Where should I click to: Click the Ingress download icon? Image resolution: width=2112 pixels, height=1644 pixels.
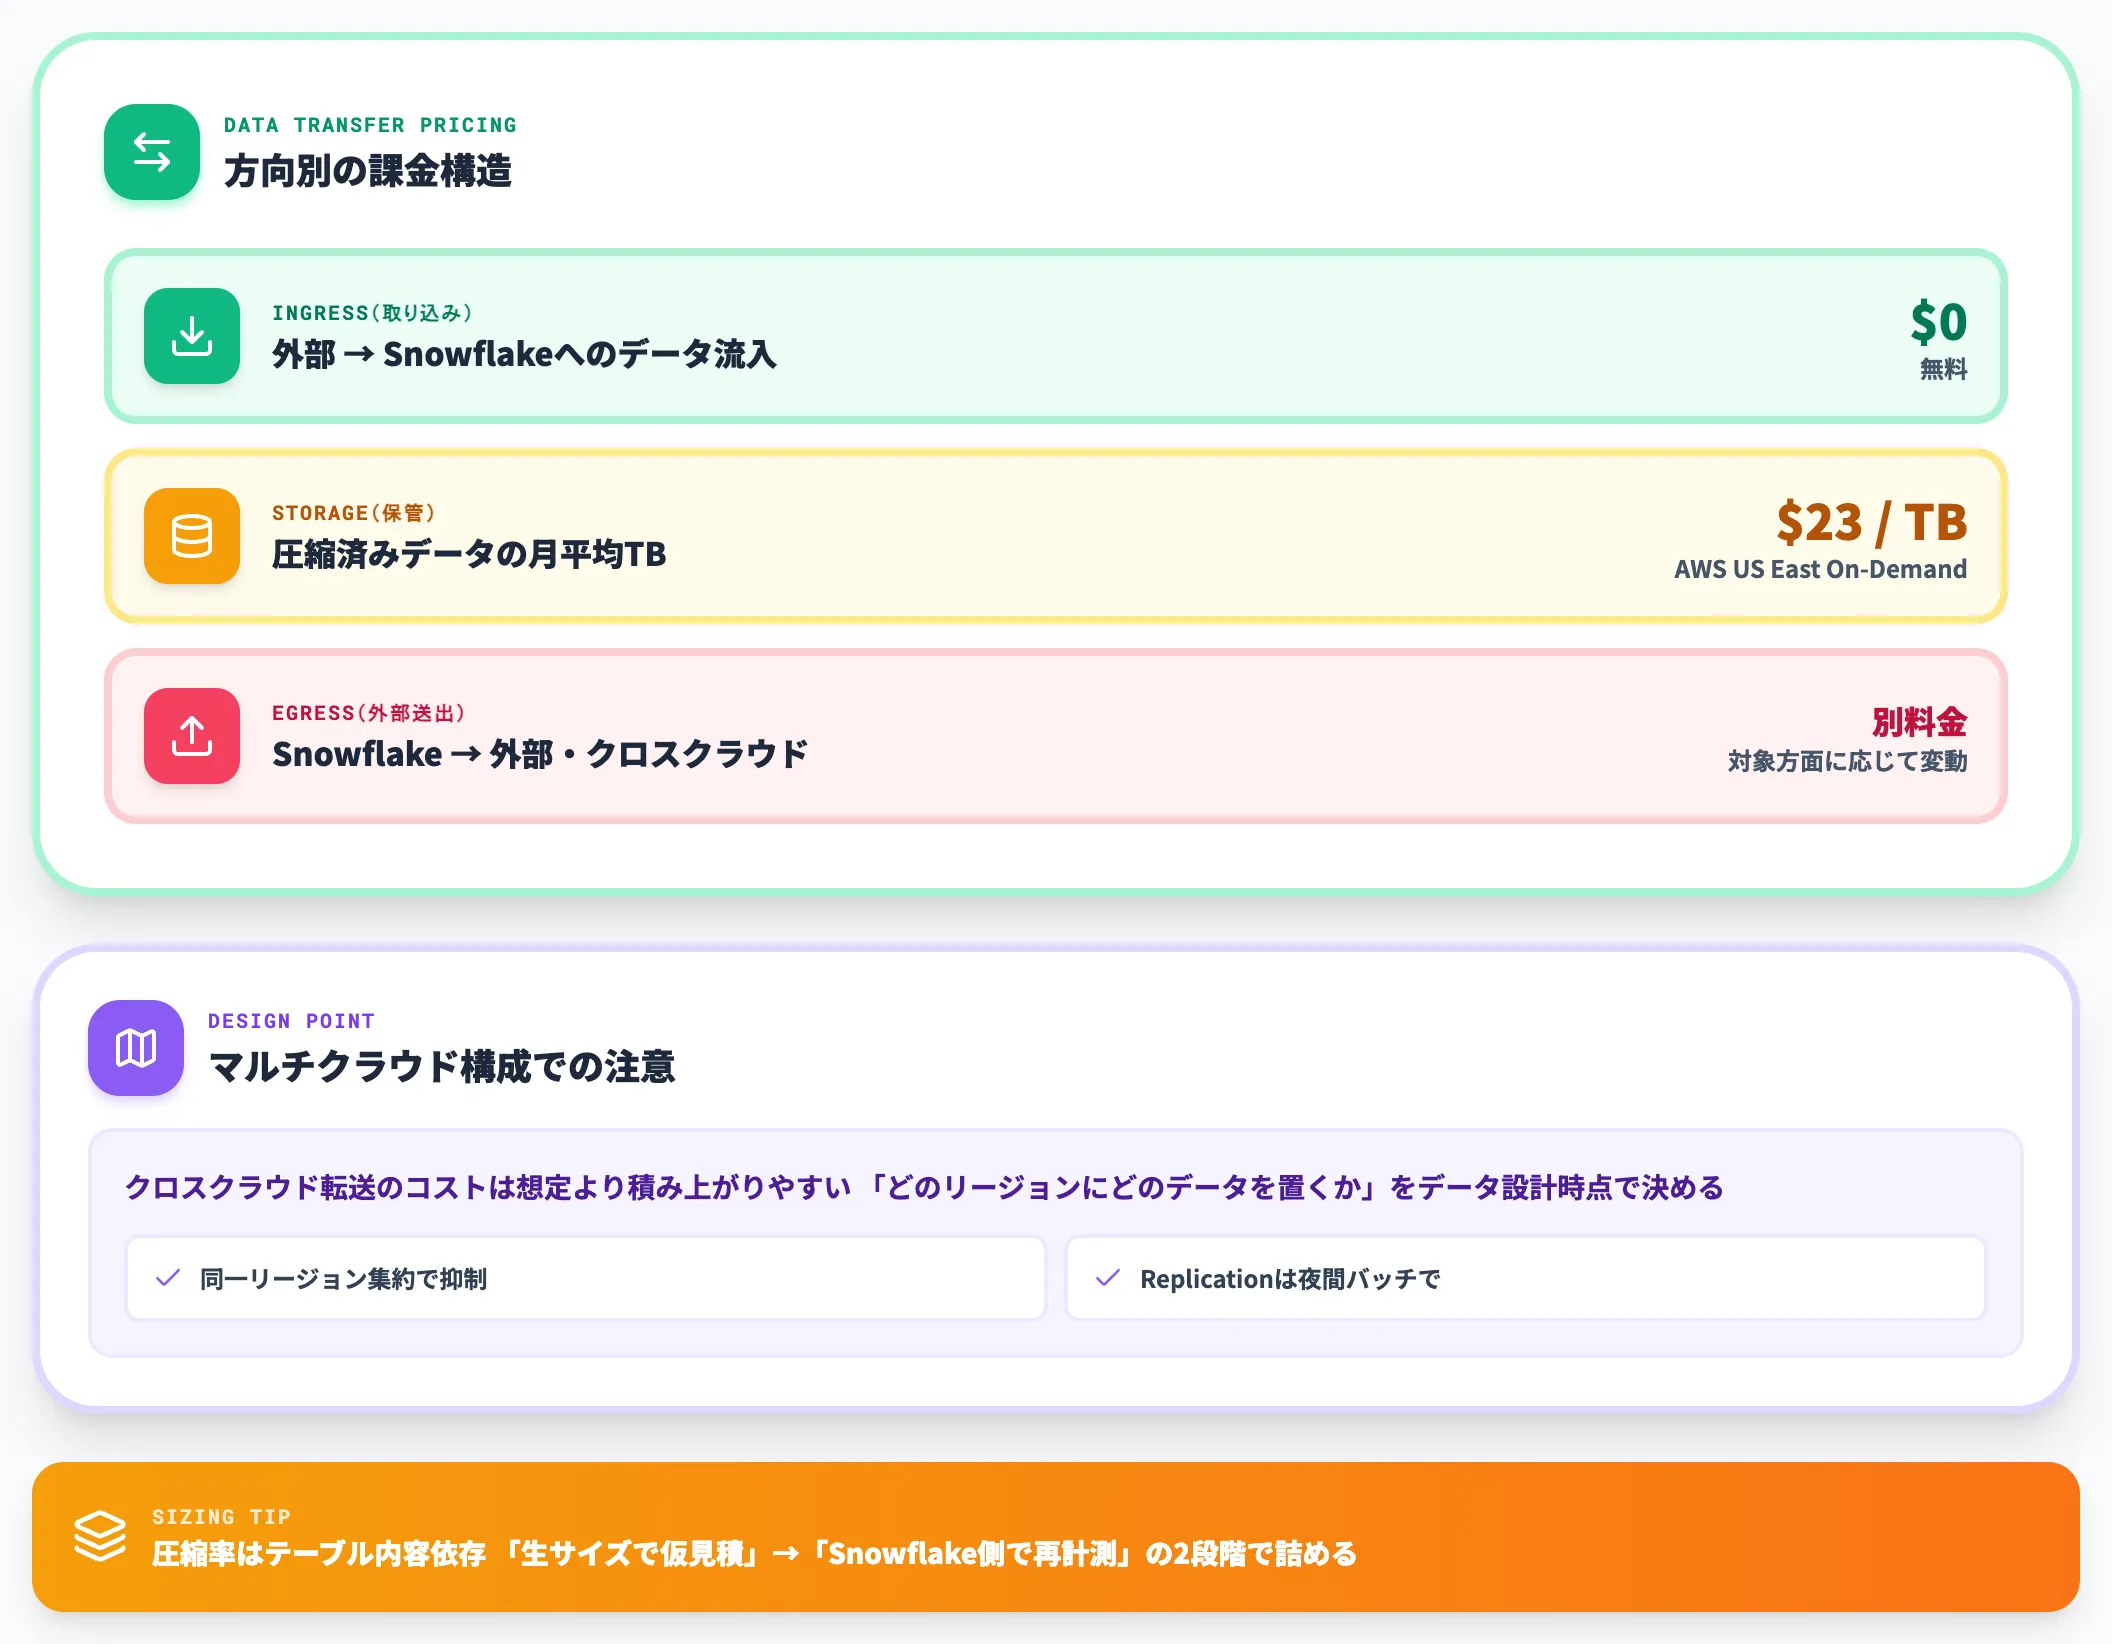(192, 336)
